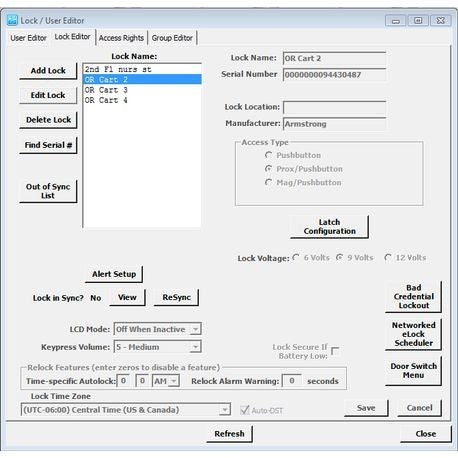Viewport: 458px width, 458px height.
Task: Open the Group Editor tab
Action: point(172,38)
